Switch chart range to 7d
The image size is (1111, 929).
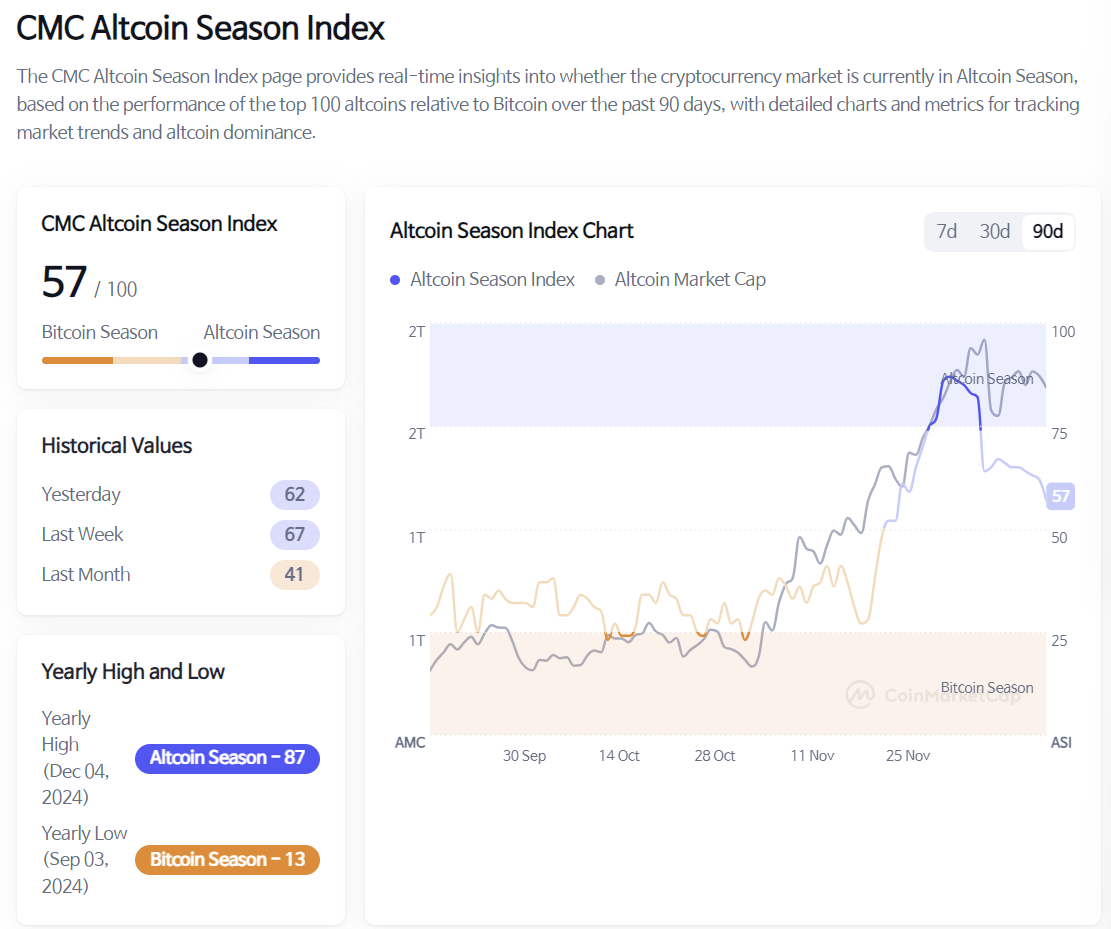point(946,231)
